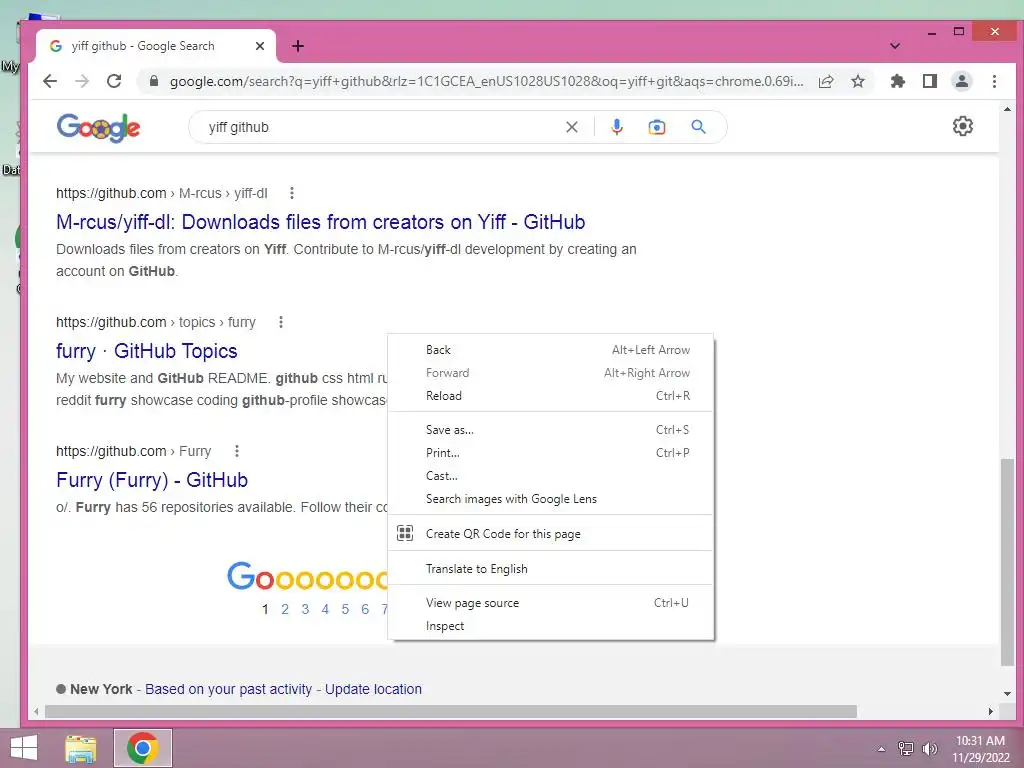The image size is (1024, 768).
Task: Choose Back in the context menu
Action: point(551,350)
